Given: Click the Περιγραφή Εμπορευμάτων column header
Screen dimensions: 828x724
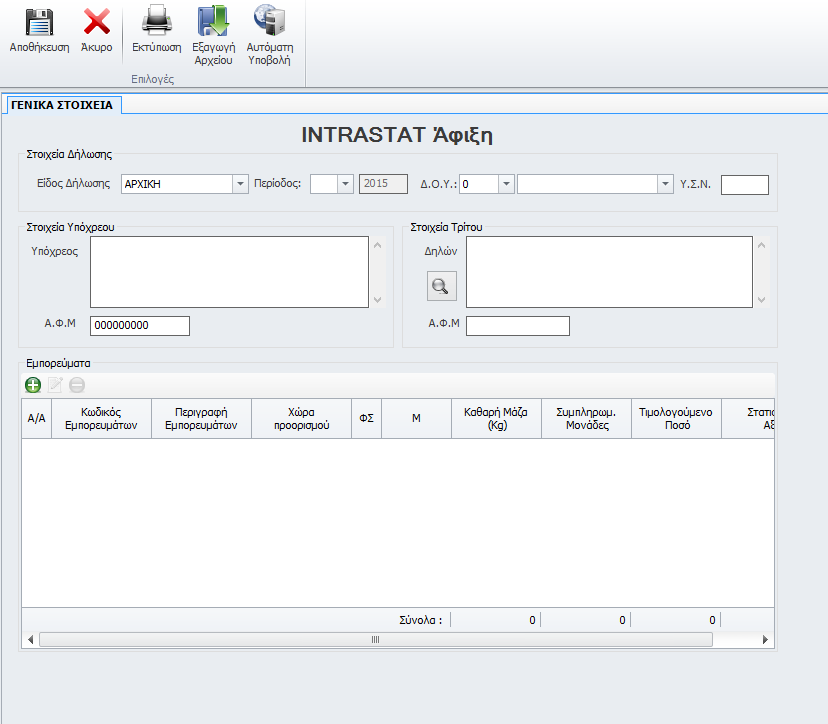Looking at the screenshot, I should click(x=201, y=418).
